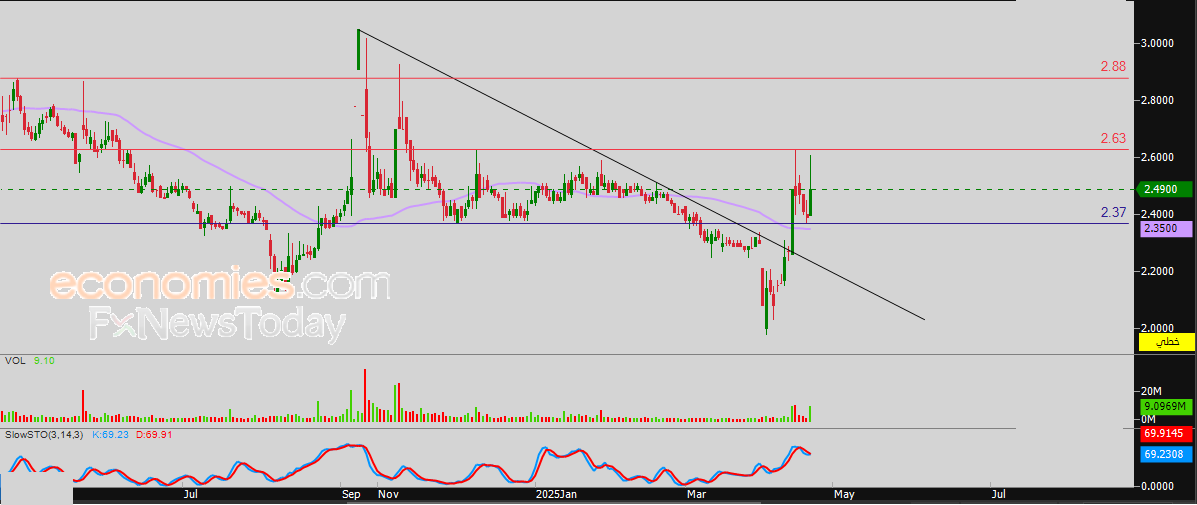
Task: Select the descending black trendline
Action: [641, 175]
